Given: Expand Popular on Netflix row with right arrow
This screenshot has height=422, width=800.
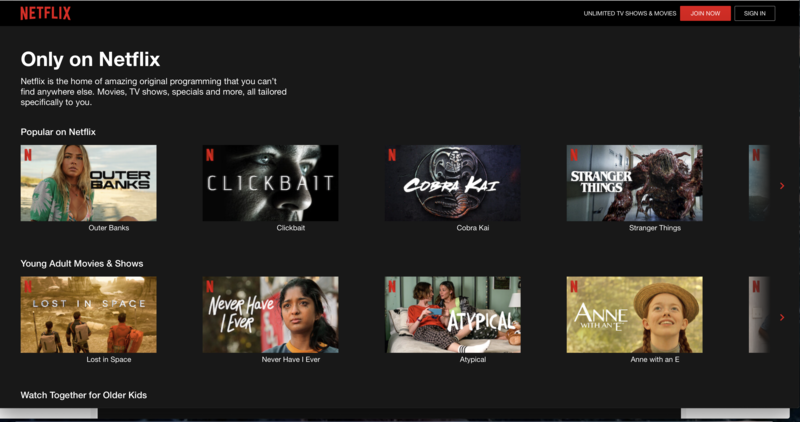Looking at the screenshot, I should pos(782,185).
